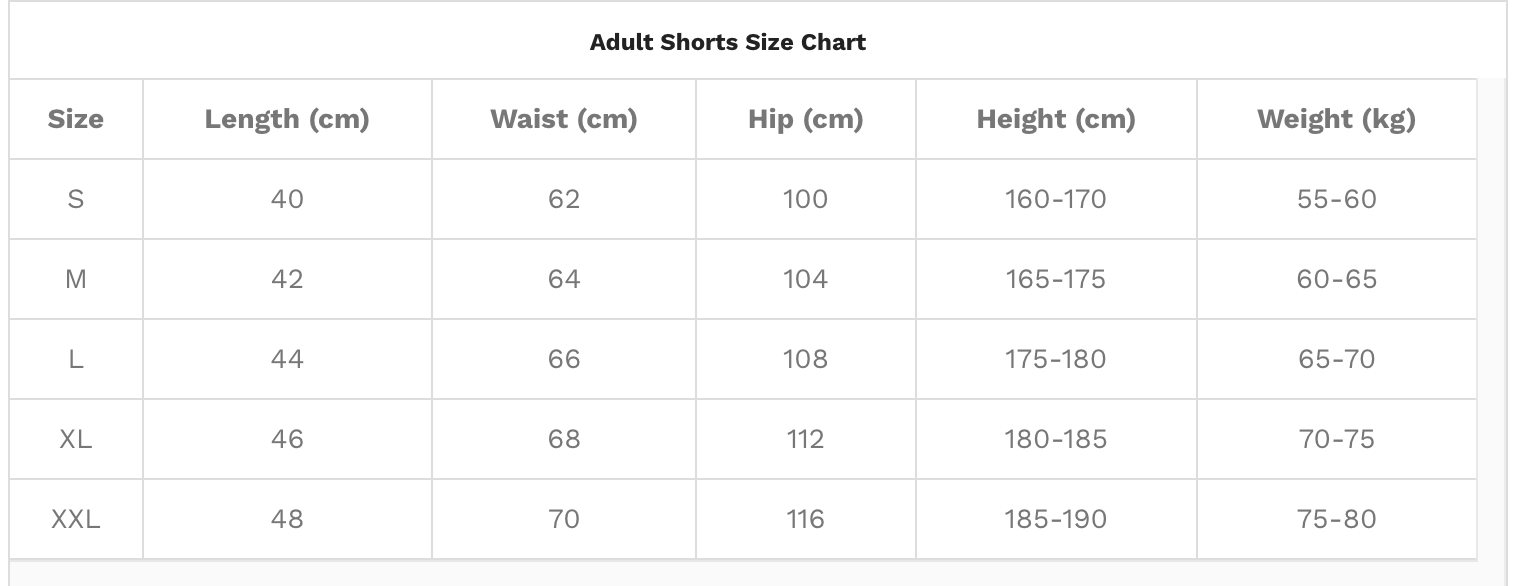1520x586 pixels.
Task: Click the 160-170 height cell
Action: click(x=1056, y=199)
